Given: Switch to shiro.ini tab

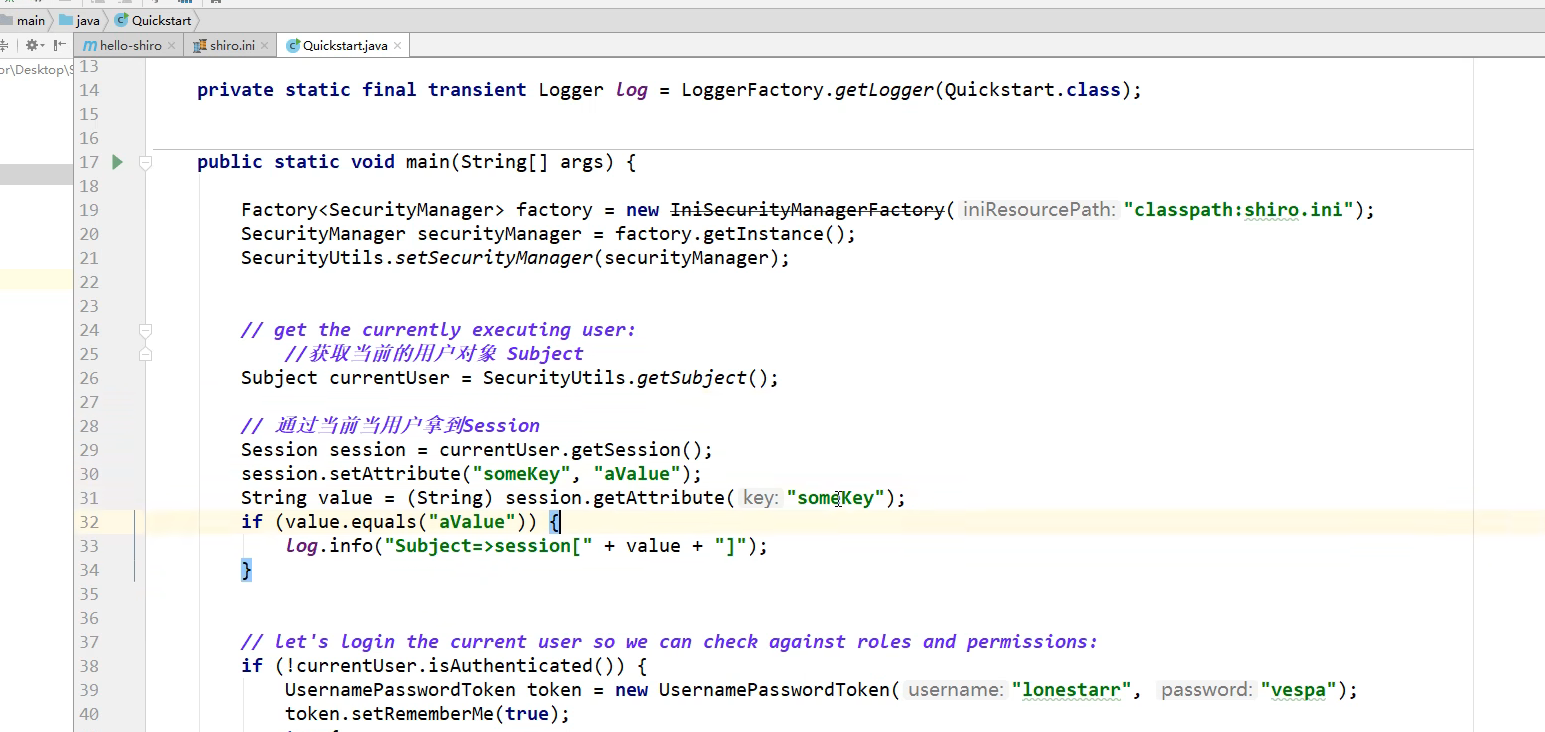Looking at the screenshot, I should (231, 46).
